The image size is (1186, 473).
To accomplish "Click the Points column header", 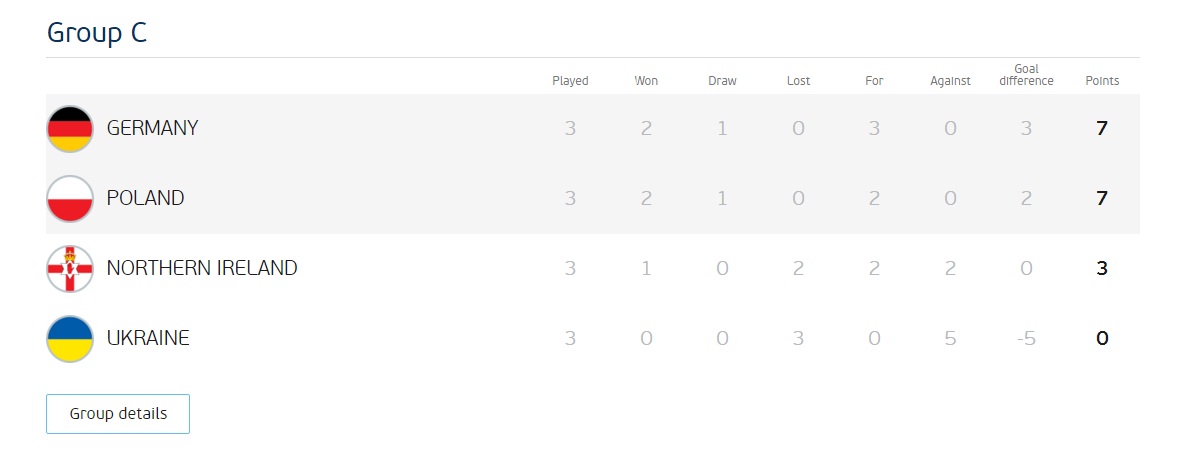I will point(1102,81).
